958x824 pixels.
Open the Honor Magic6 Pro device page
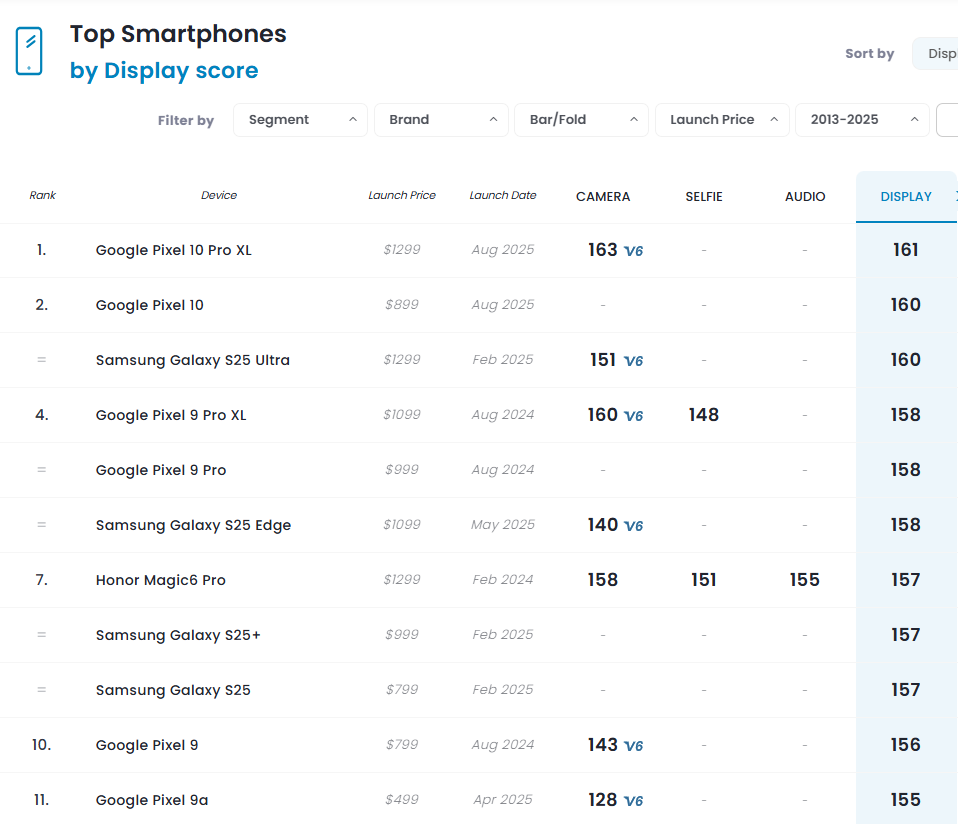161,580
